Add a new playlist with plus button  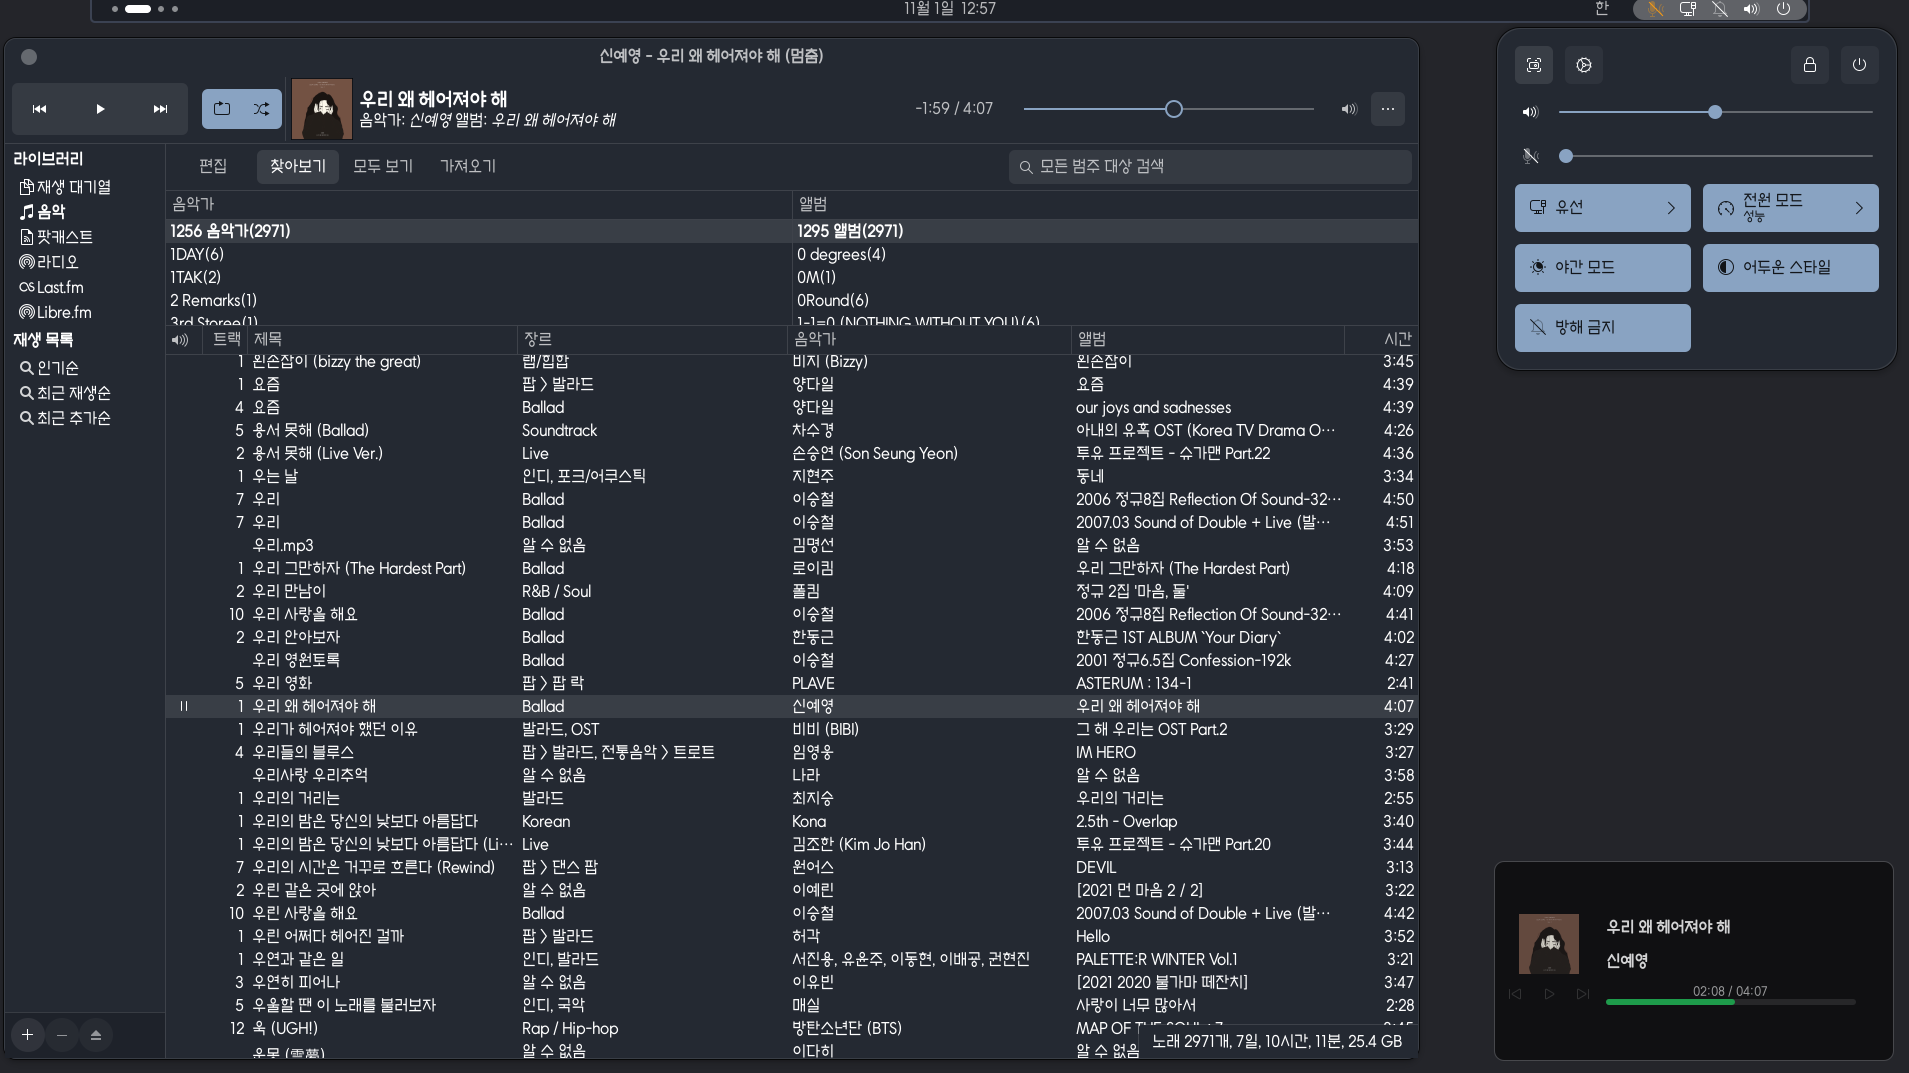click(28, 1035)
